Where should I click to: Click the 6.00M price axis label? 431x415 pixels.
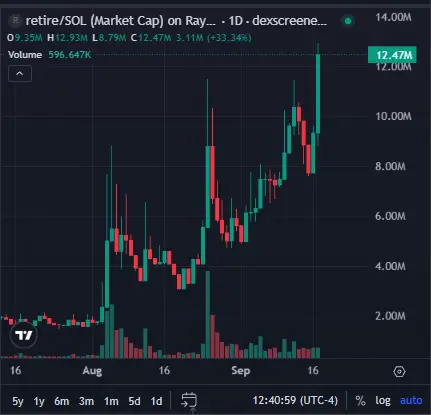[390, 216]
